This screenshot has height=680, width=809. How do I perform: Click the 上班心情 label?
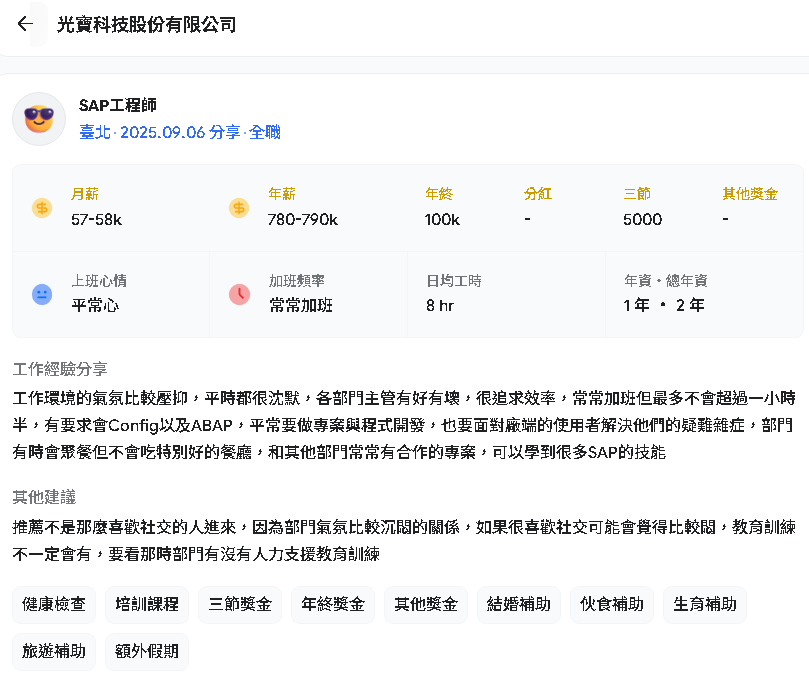point(99,281)
